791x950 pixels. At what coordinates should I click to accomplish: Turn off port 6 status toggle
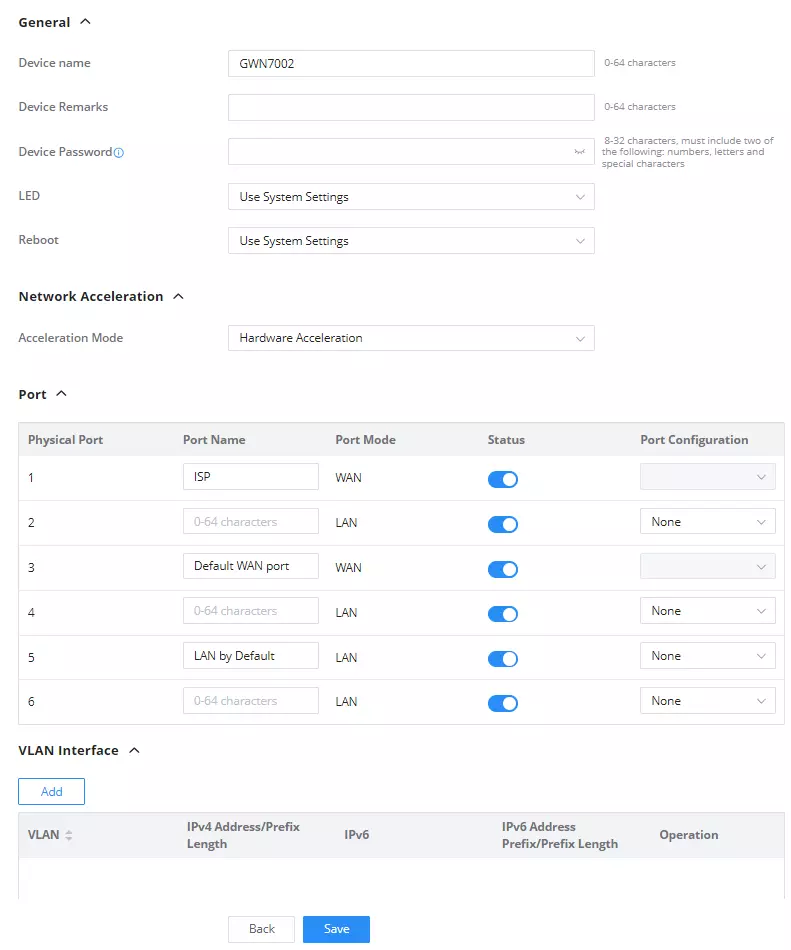point(503,702)
